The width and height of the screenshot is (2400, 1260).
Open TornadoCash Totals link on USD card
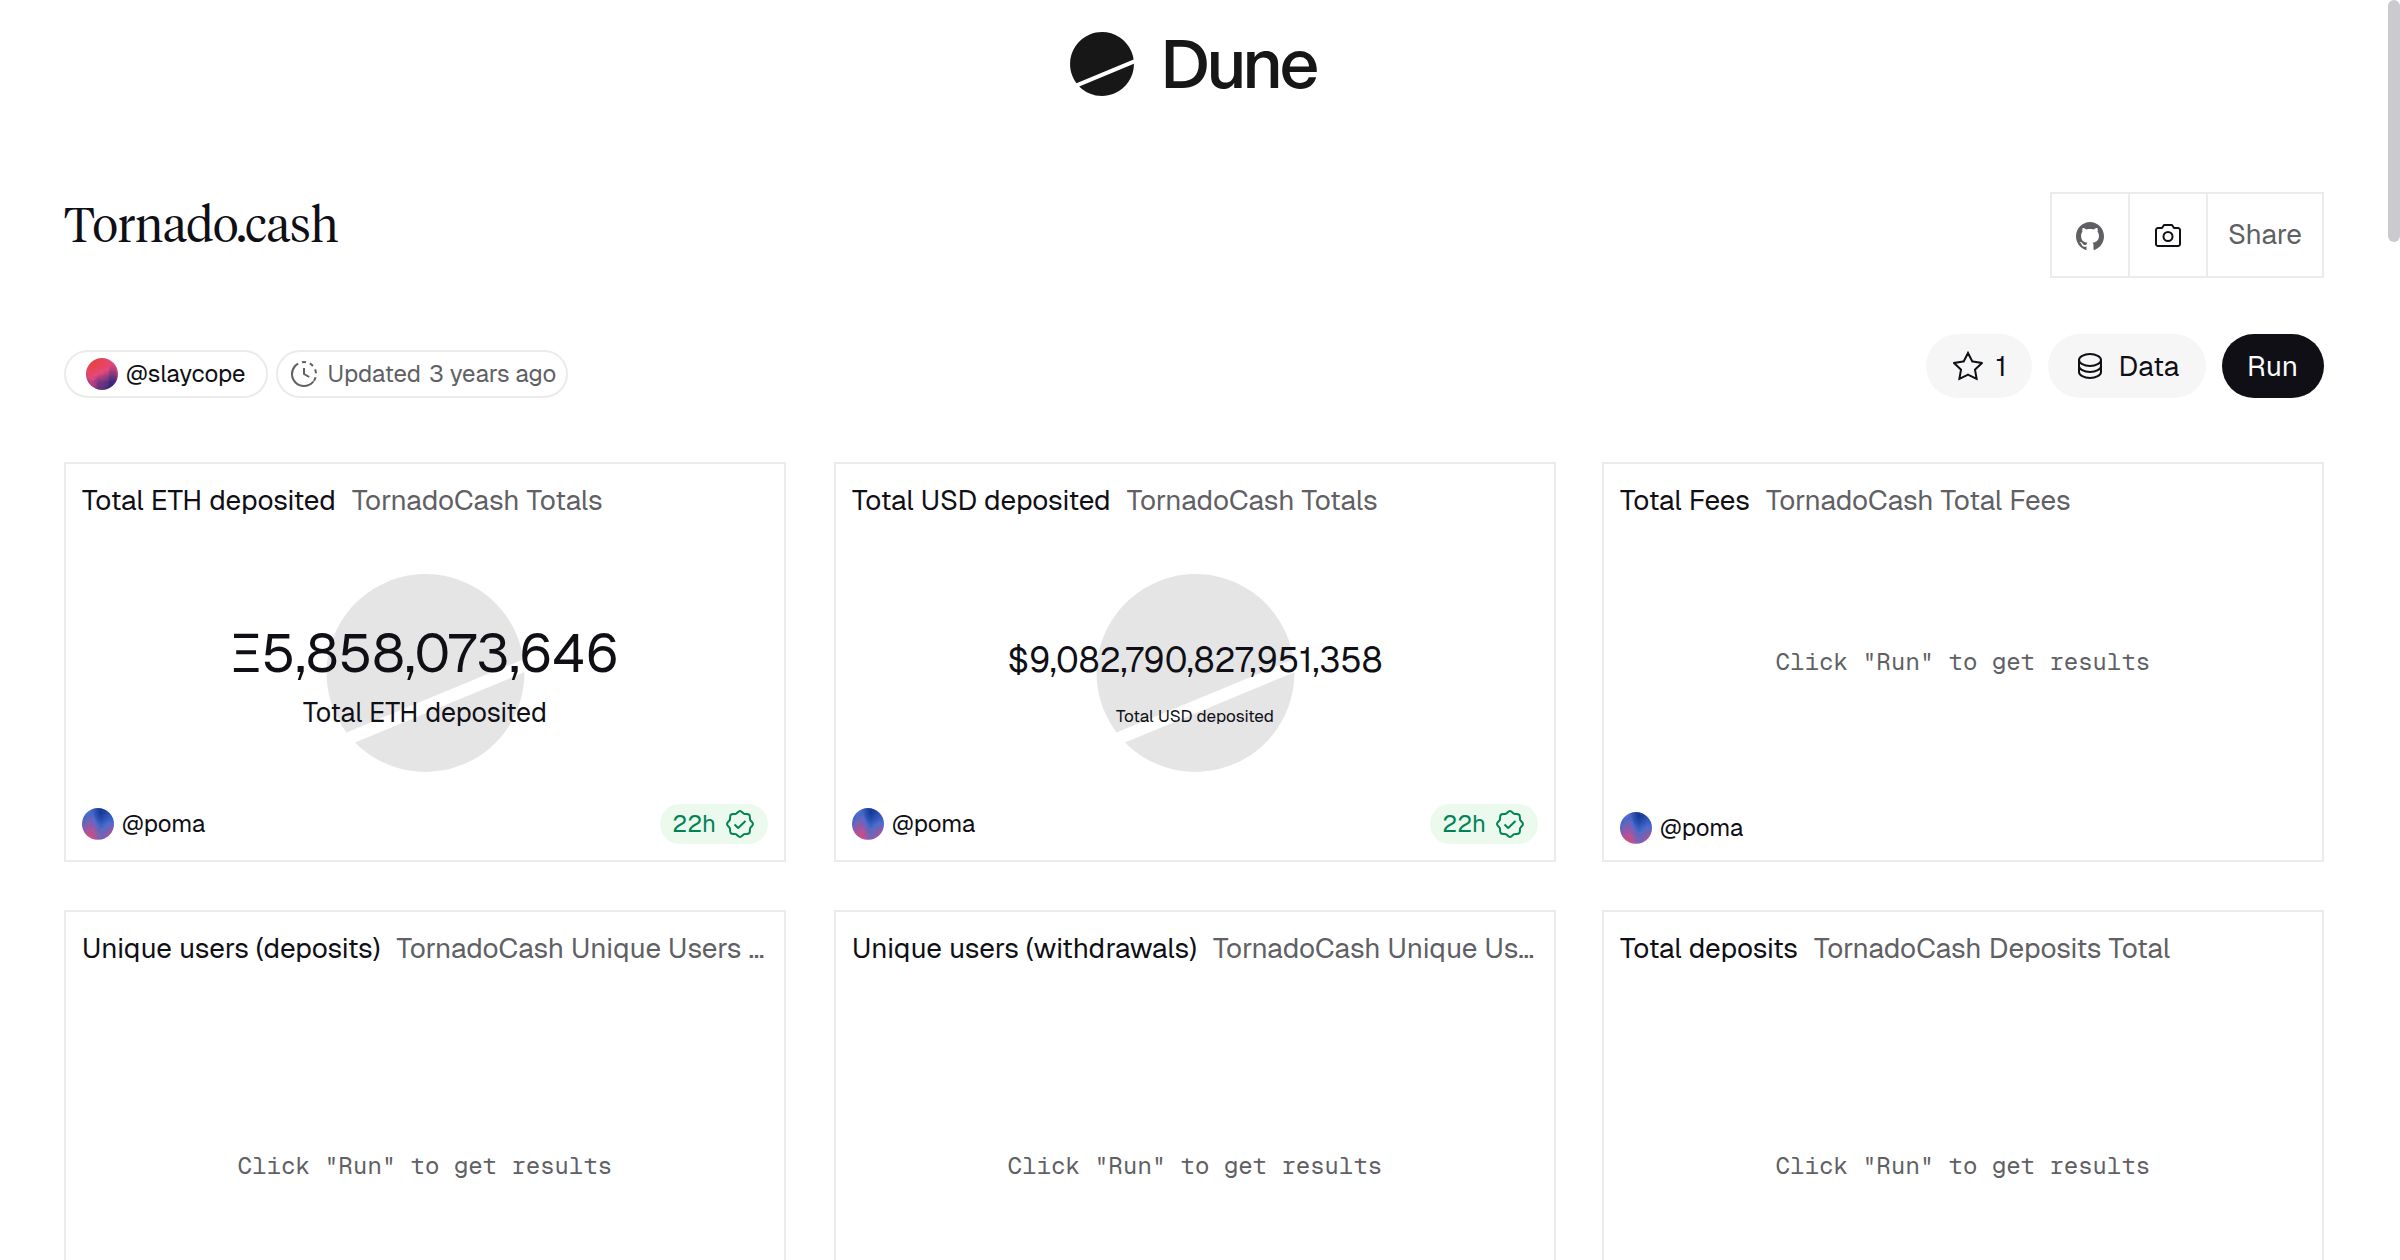[1251, 501]
